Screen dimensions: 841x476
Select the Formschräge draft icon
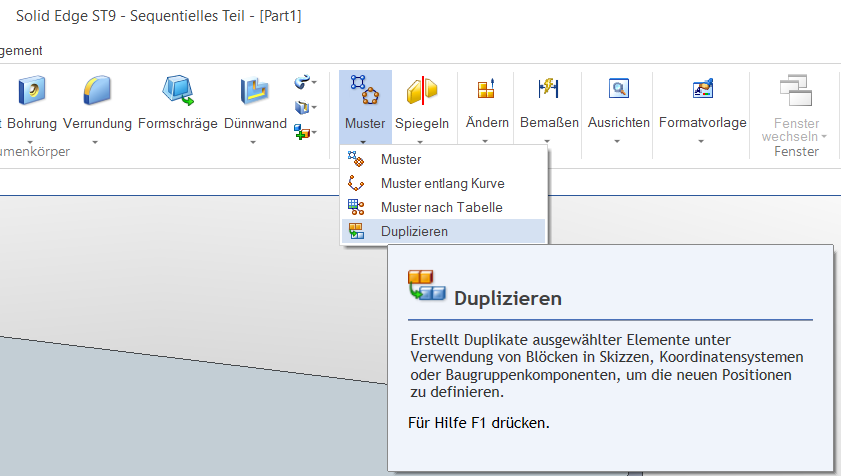pyautogui.click(x=178, y=90)
